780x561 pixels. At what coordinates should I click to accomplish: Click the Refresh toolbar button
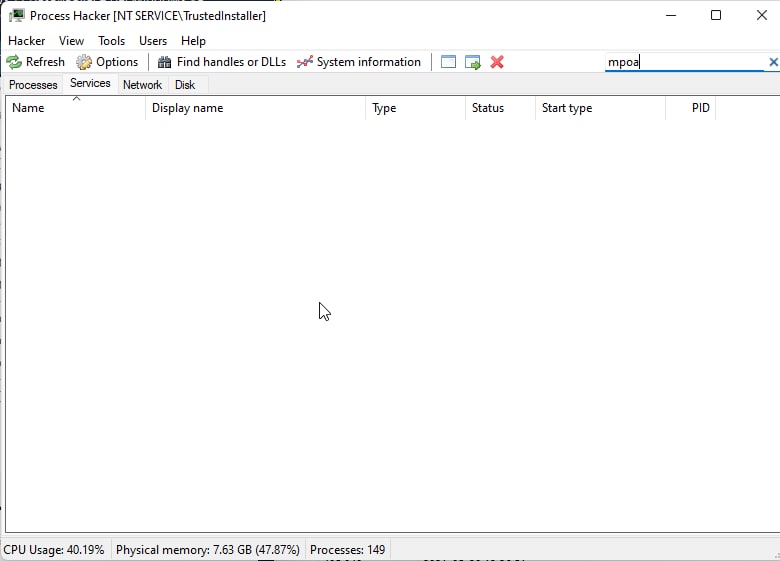[35, 62]
